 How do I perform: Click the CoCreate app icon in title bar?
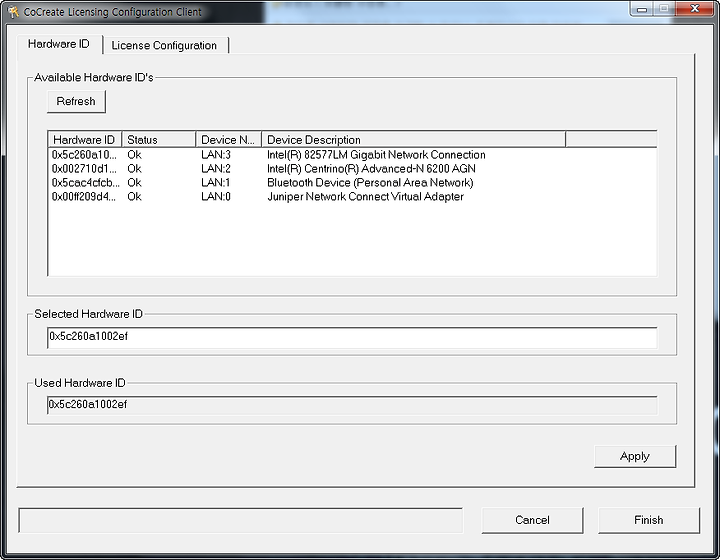tap(13, 11)
